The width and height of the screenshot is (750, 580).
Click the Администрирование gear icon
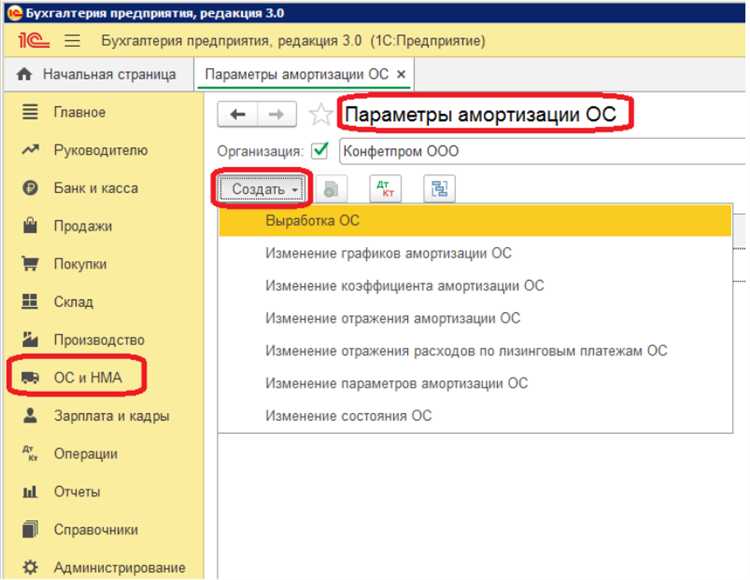tap(30, 568)
